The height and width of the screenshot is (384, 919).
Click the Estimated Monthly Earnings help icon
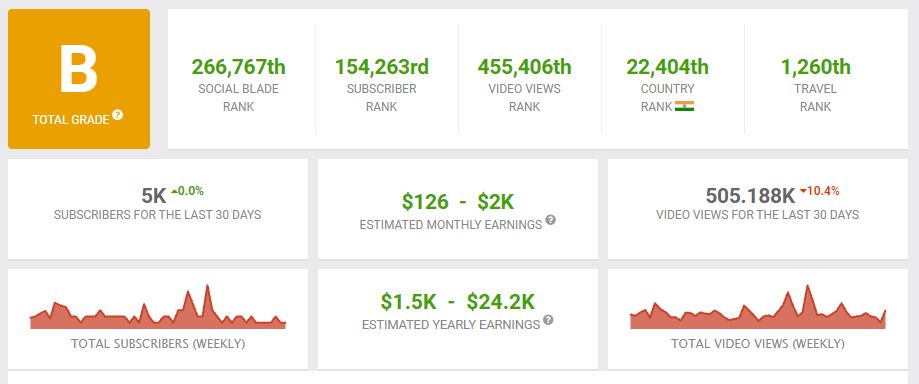(x=550, y=220)
